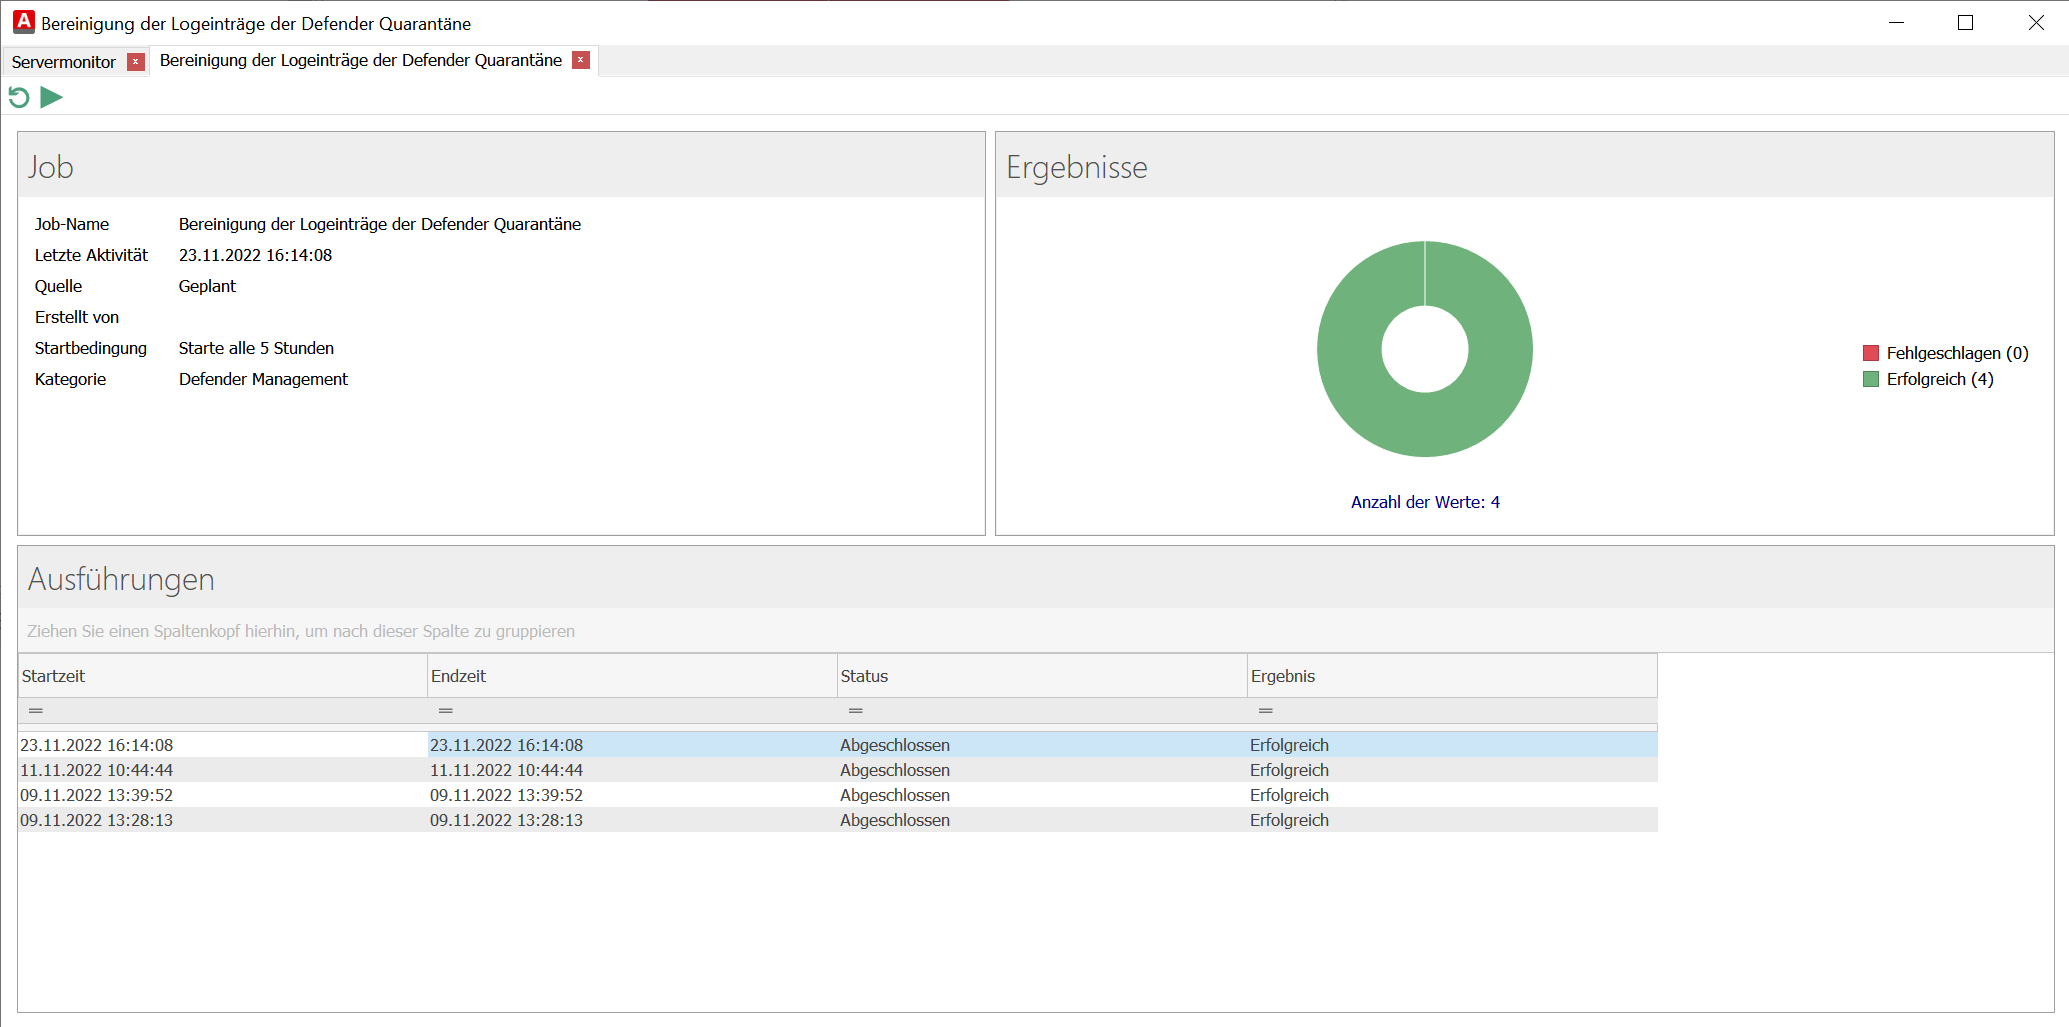Click the green Erfolgreich legend swatch
2069x1027 pixels.
1871,379
